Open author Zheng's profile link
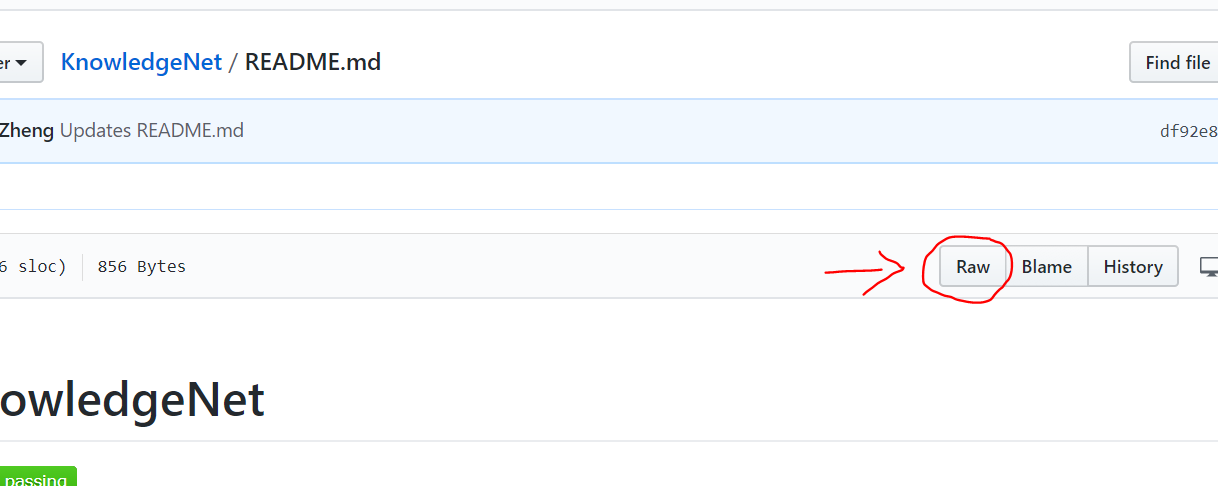Viewport: 1218px width, 486px height. click(27, 130)
